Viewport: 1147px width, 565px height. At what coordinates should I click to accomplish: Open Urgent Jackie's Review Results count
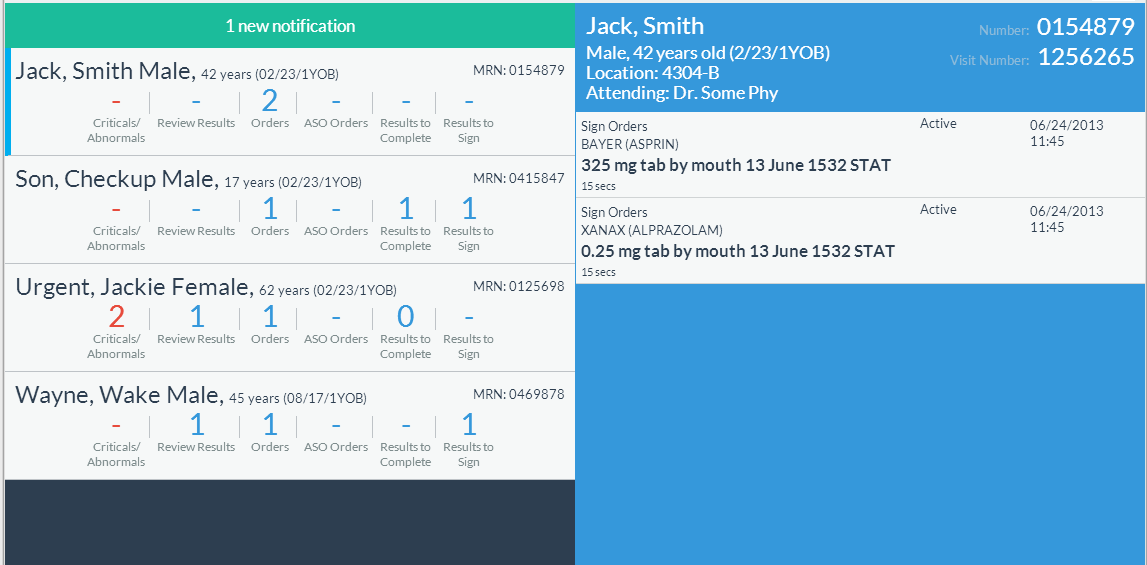196,317
